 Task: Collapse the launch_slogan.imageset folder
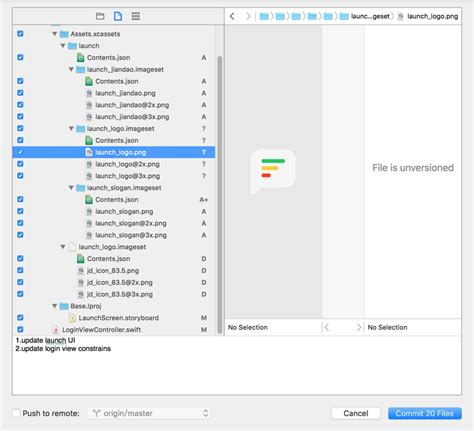[71, 188]
